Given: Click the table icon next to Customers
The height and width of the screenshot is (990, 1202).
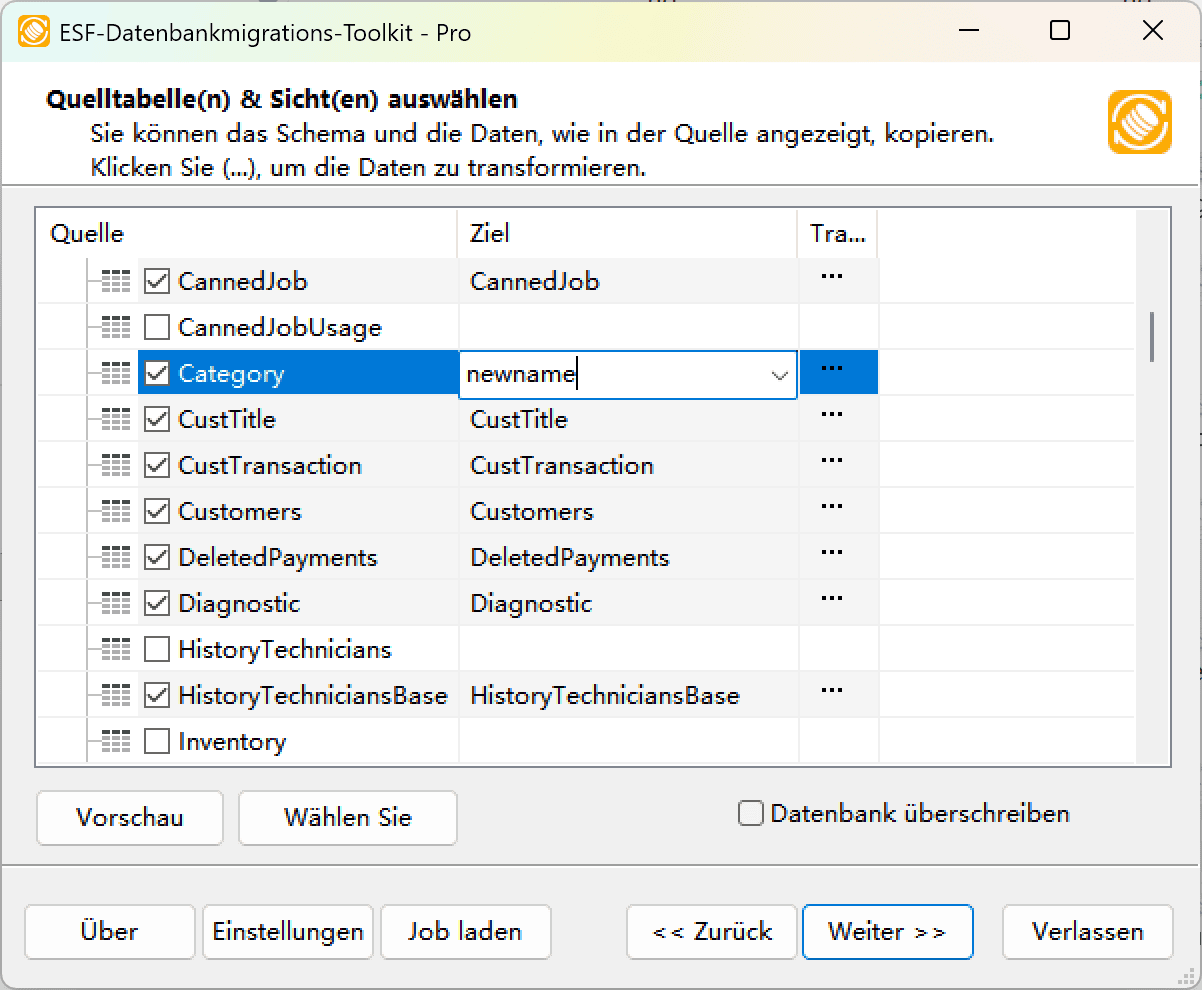Looking at the screenshot, I should [116, 512].
